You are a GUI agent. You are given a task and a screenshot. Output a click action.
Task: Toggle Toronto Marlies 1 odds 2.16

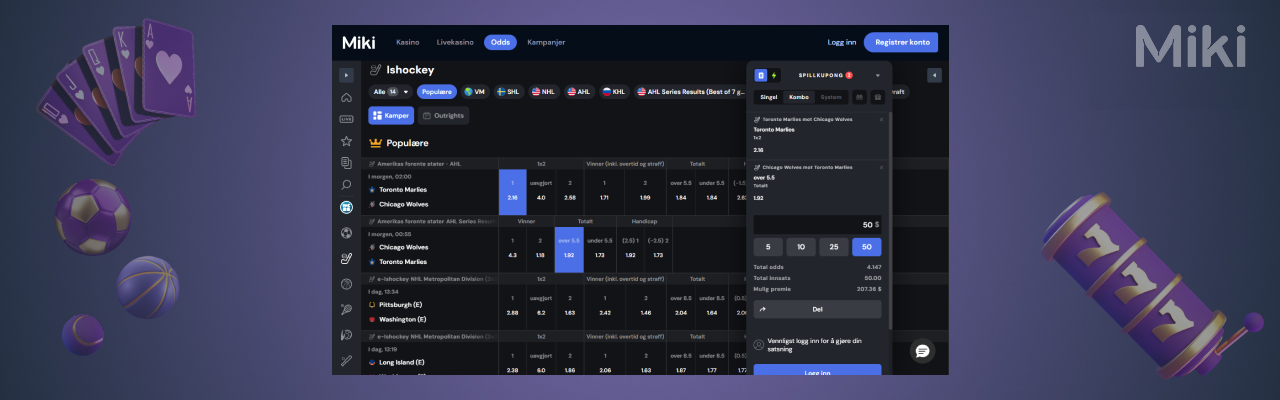coord(512,191)
